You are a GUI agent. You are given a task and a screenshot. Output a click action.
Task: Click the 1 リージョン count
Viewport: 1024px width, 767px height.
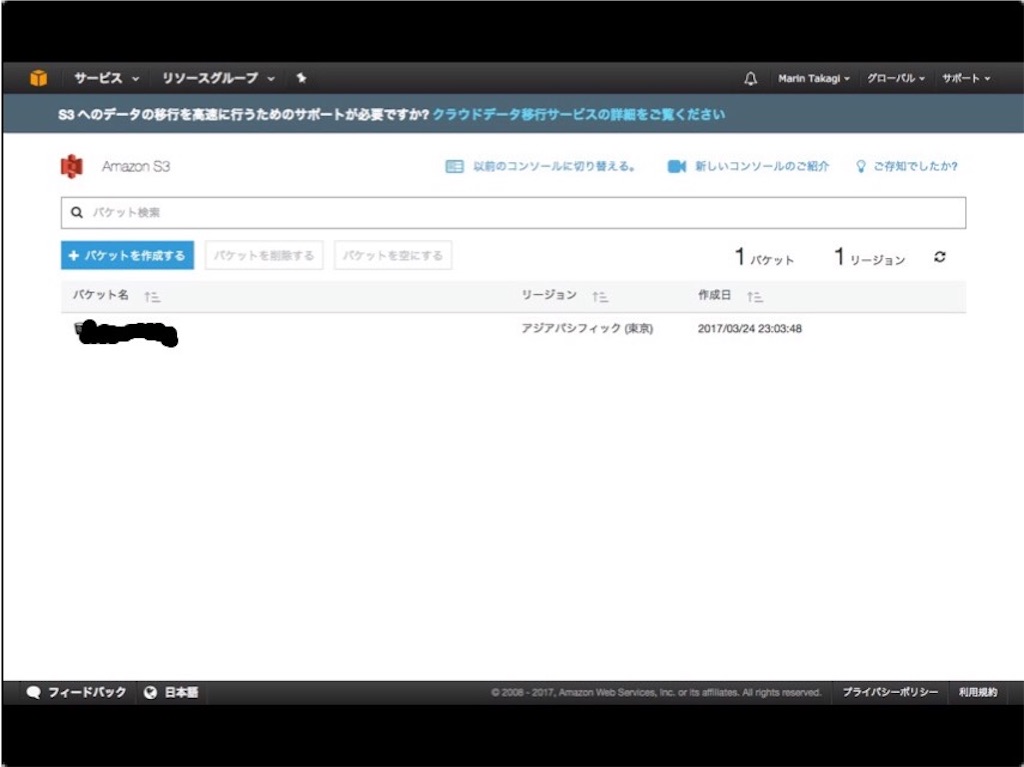(x=870, y=257)
